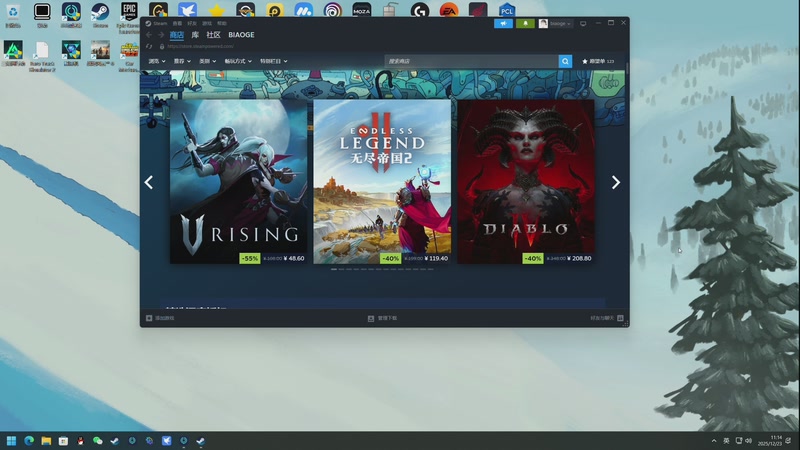Screen dimensions: 800x450
Task: Open the Epic Games Launcher desktop icon
Action: coord(129,15)
